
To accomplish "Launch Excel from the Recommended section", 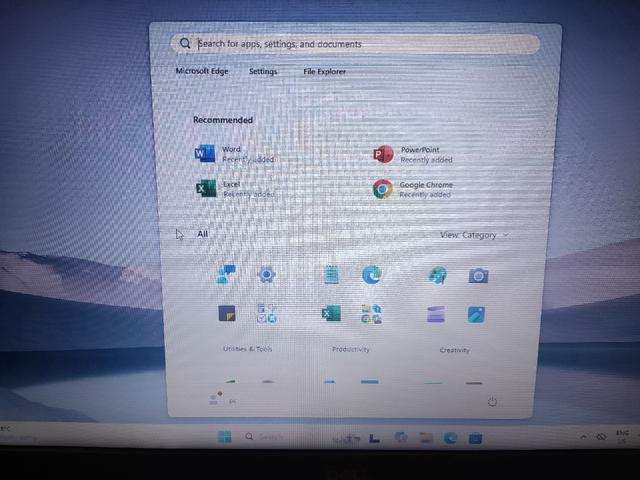I will coord(236,189).
